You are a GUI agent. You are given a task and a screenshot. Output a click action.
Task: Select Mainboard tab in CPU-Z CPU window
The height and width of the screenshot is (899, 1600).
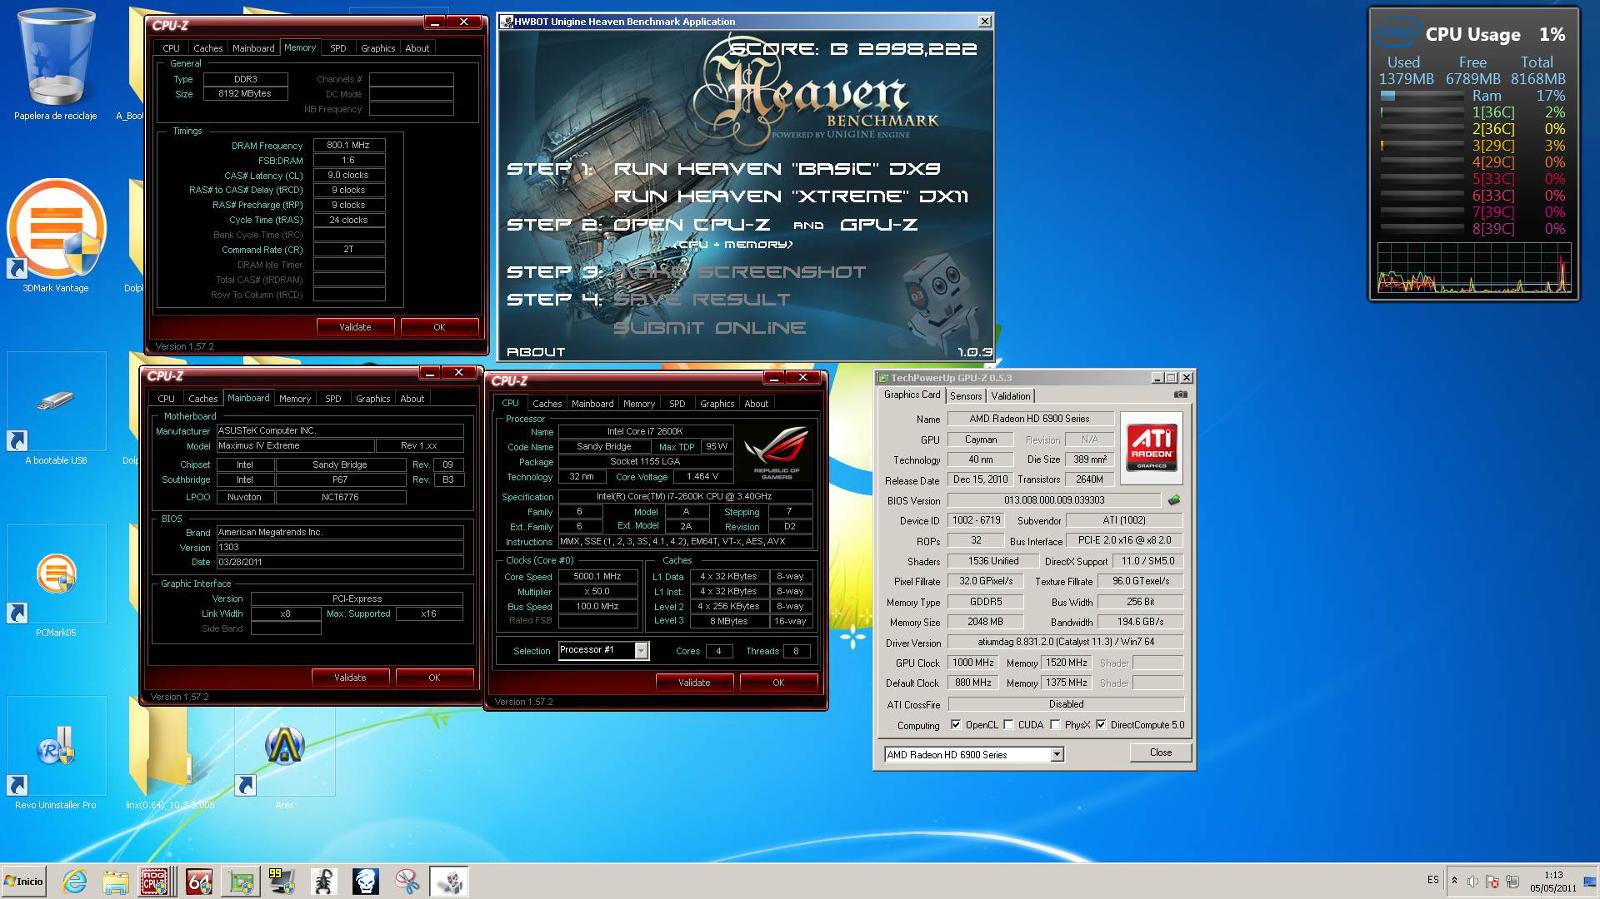(x=592, y=404)
